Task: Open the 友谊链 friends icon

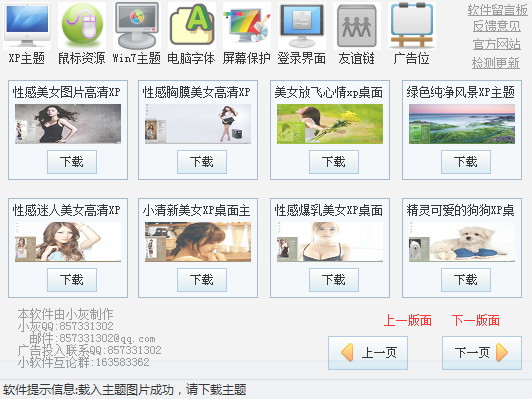Action: point(357,26)
